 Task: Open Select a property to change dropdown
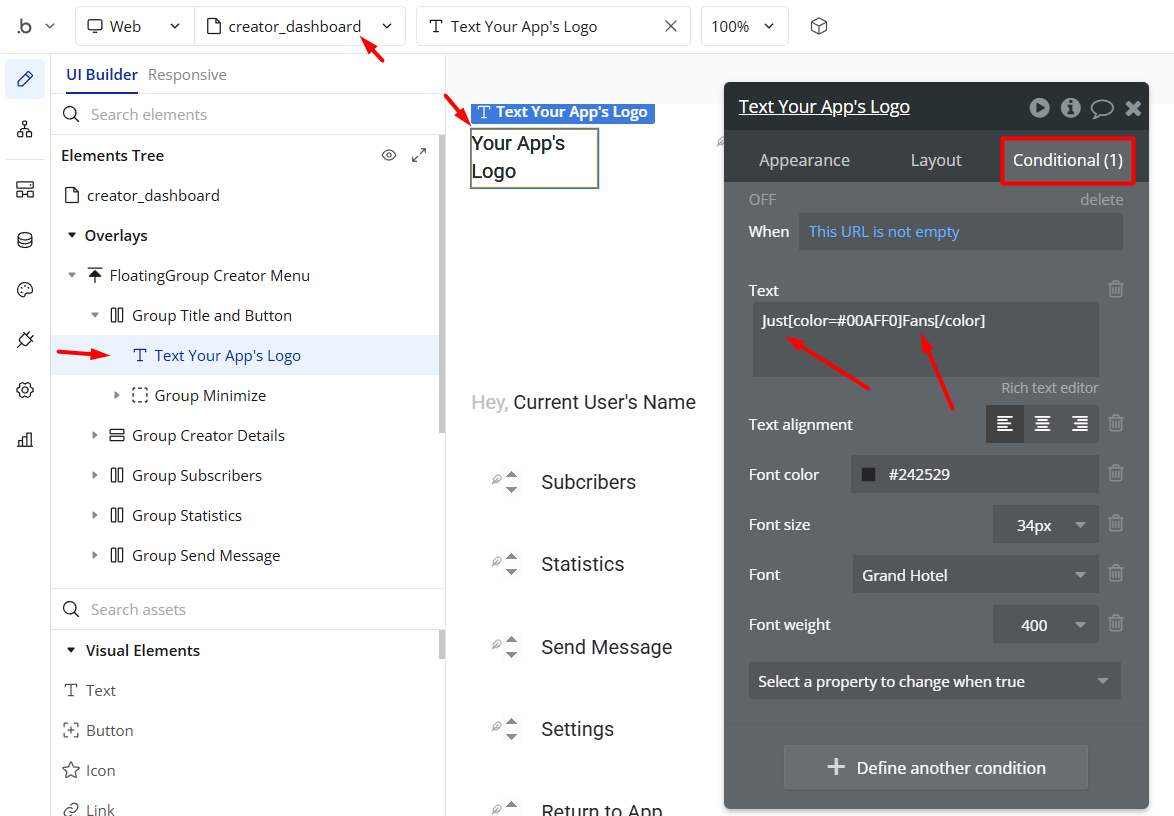[934, 682]
